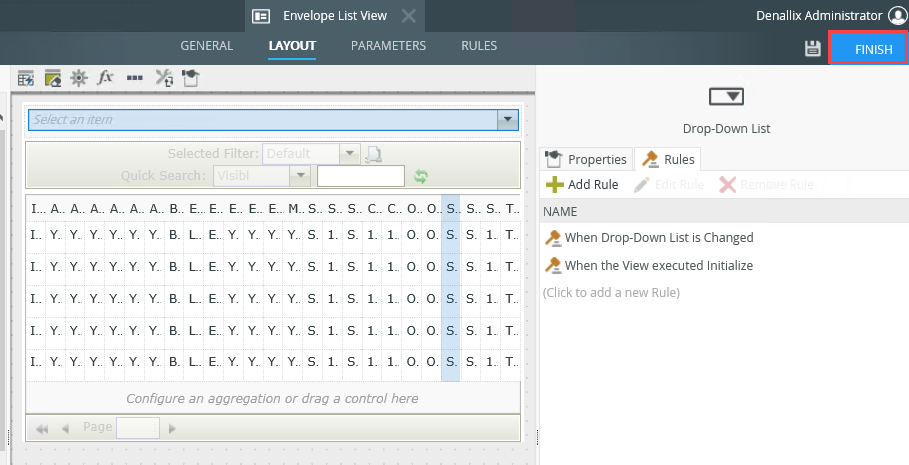Close the Envelope List View tab
This screenshot has height=465, width=909.
(x=409, y=16)
